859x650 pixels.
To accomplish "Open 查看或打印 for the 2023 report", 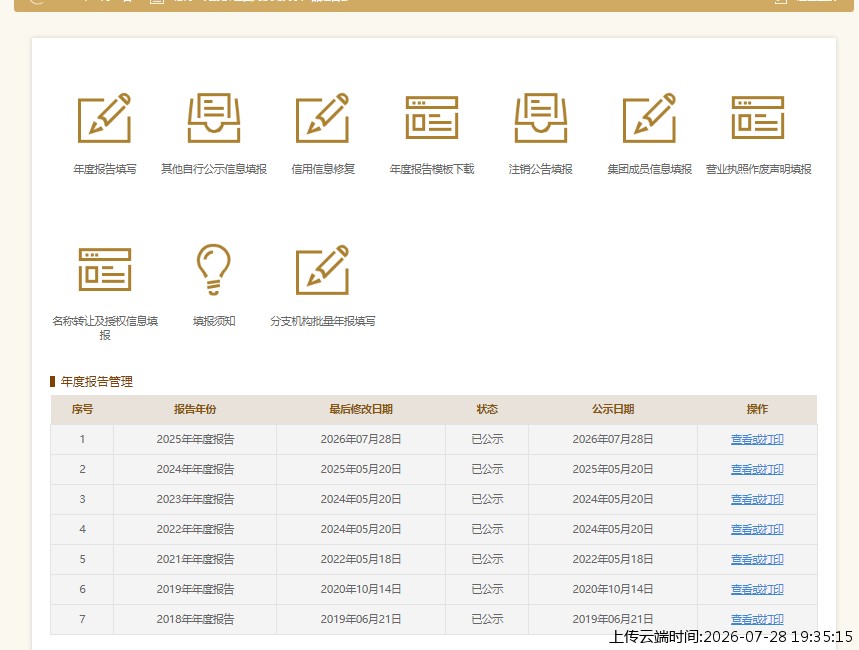I will [x=757, y=499].
